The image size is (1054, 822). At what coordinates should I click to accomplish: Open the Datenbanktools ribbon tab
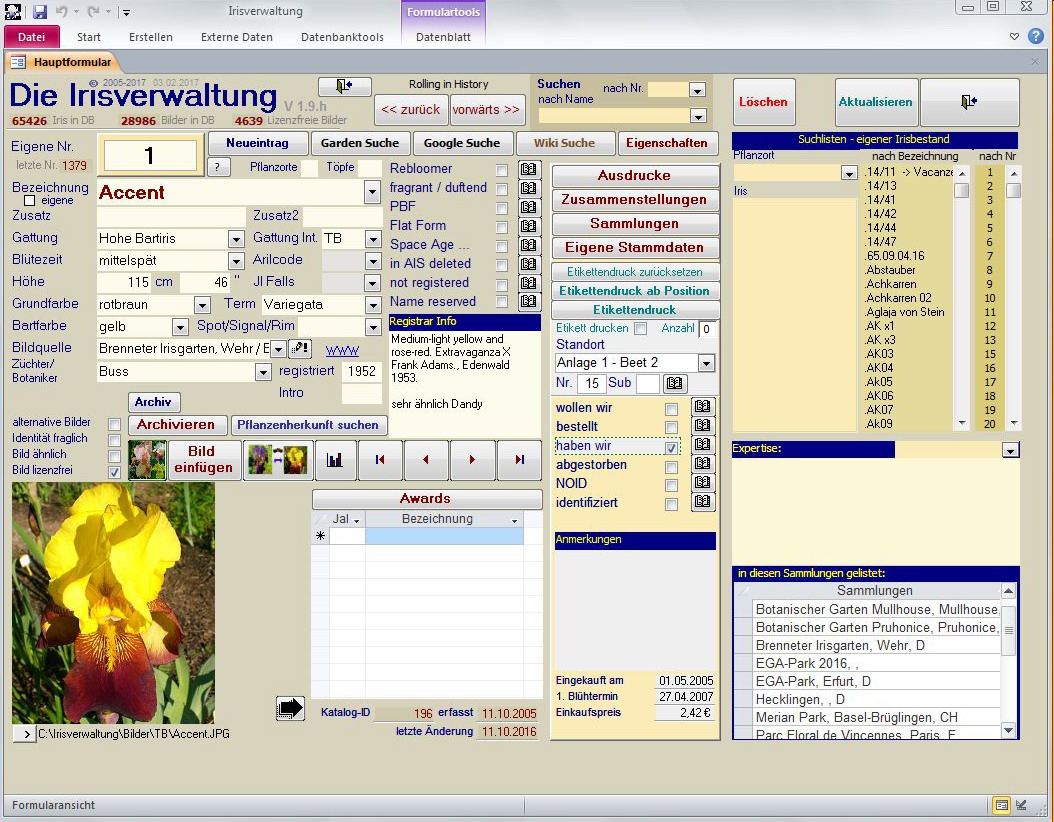342,37
